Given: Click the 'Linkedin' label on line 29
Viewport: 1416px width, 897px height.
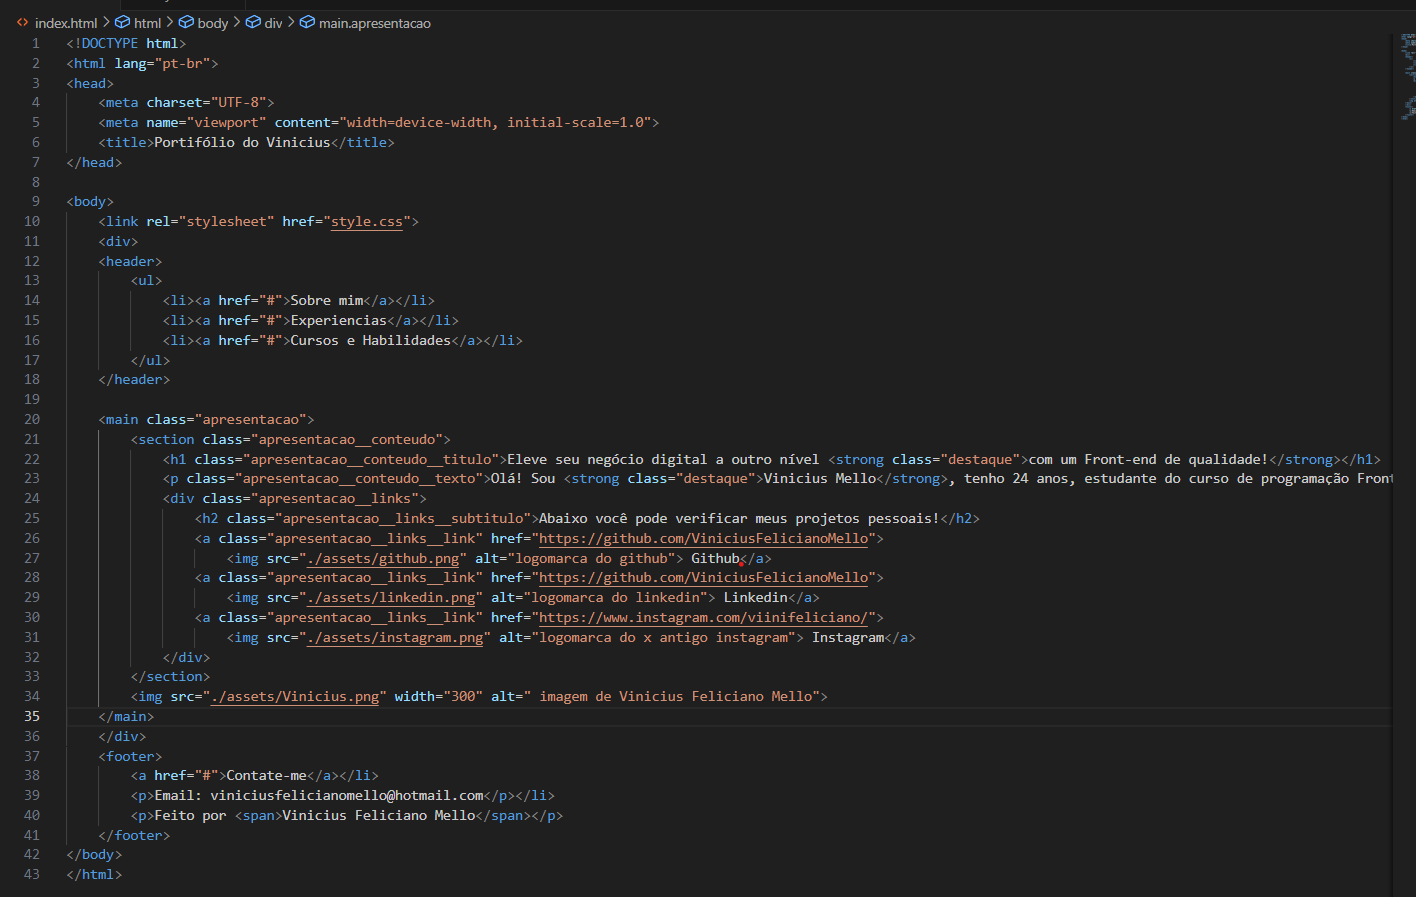Looking at the screenshot, I should point(755,598).
